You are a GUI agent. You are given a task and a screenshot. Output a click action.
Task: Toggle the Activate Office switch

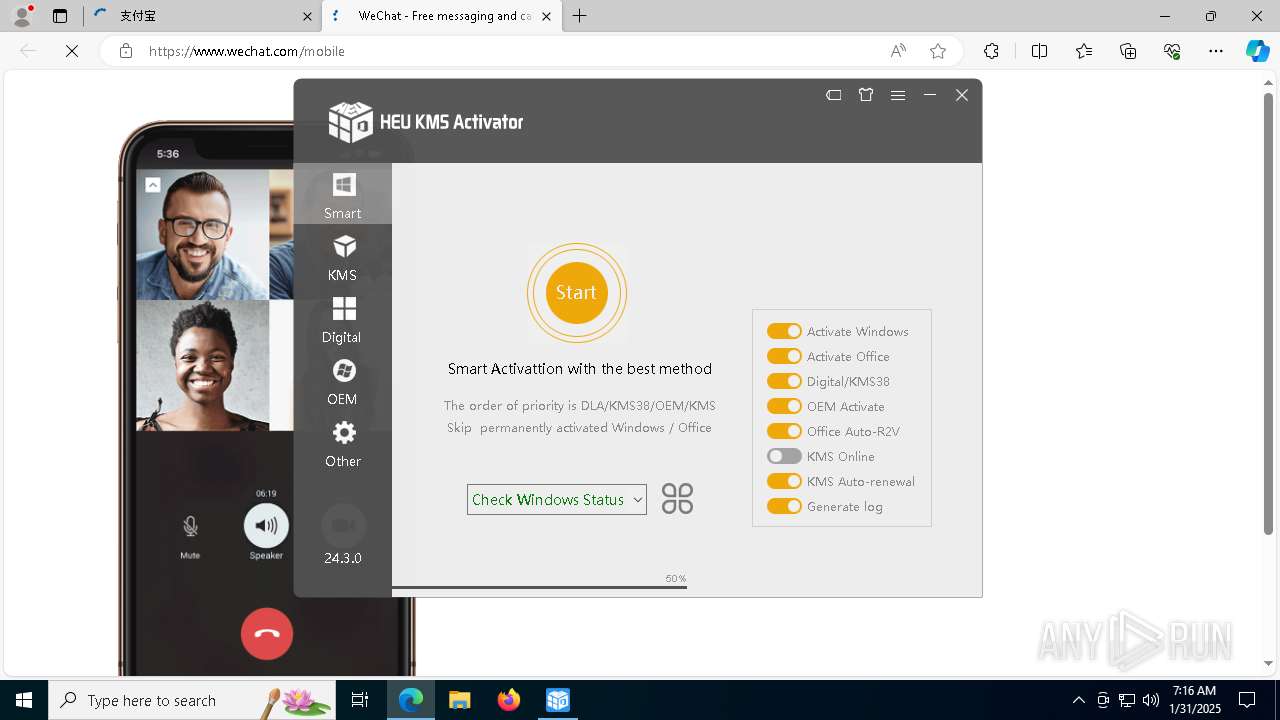pyautogui.click(x=784, y=356)
